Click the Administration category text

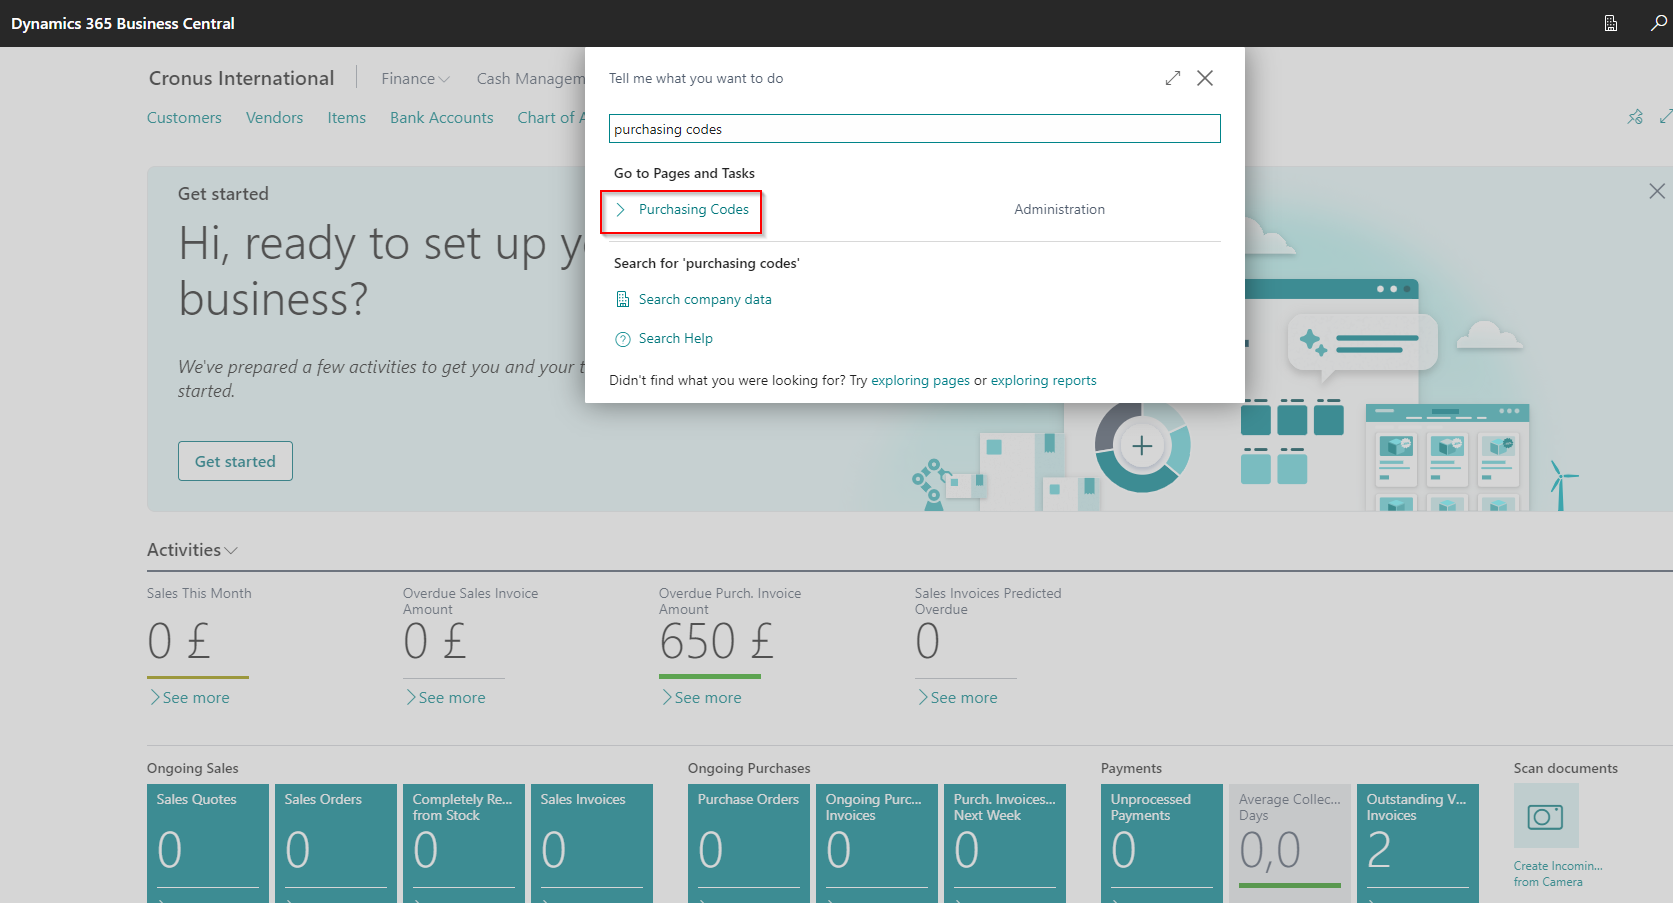[x=1059, y=209]
